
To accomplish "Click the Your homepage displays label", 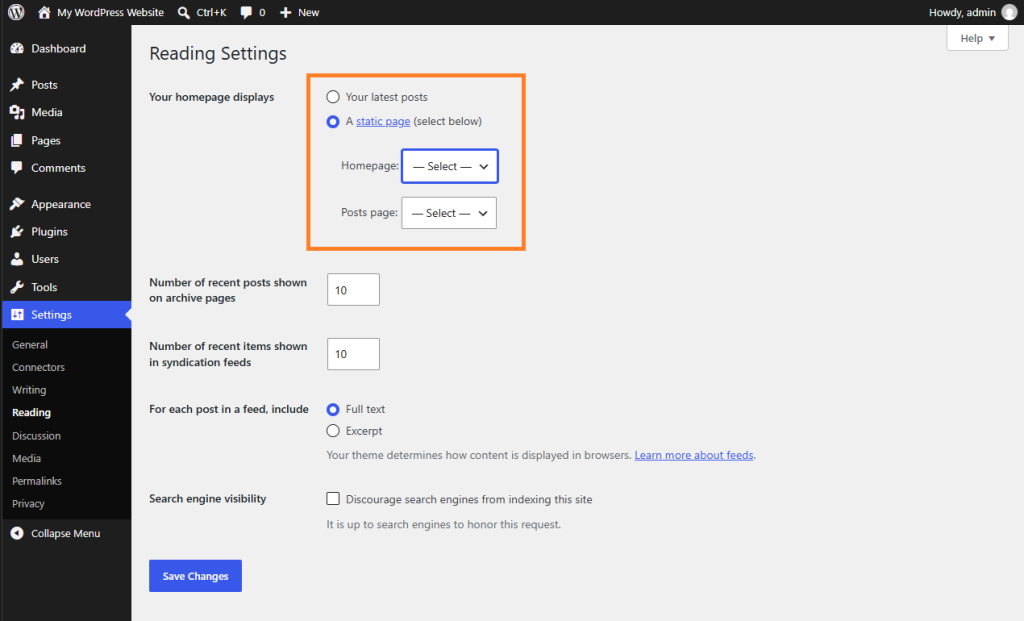I will tap(212, 97).
